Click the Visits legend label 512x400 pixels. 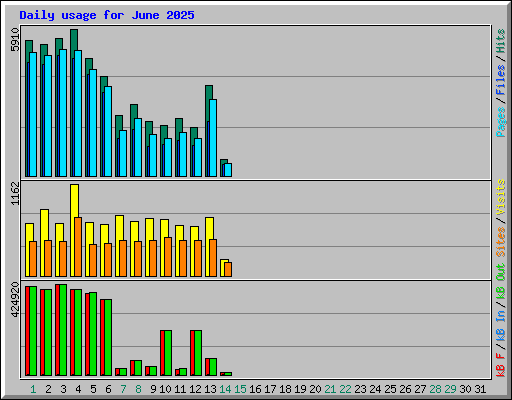point(501,197)
